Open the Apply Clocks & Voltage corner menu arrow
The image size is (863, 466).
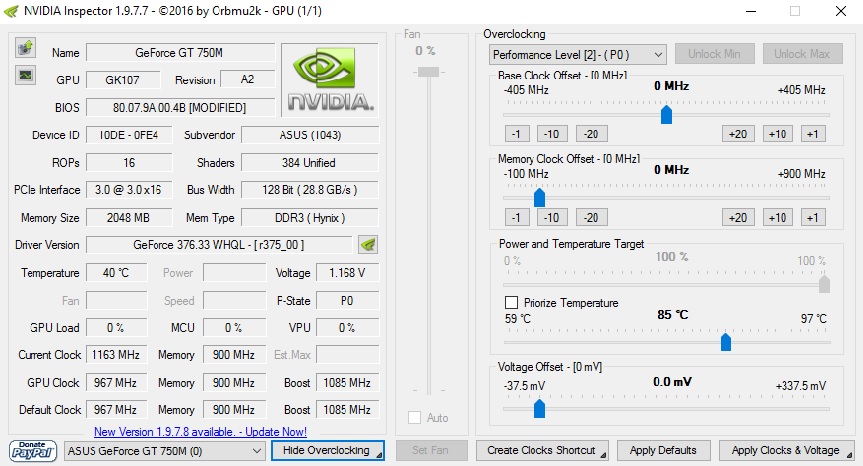pyautogui.click(x=848, y=455)
